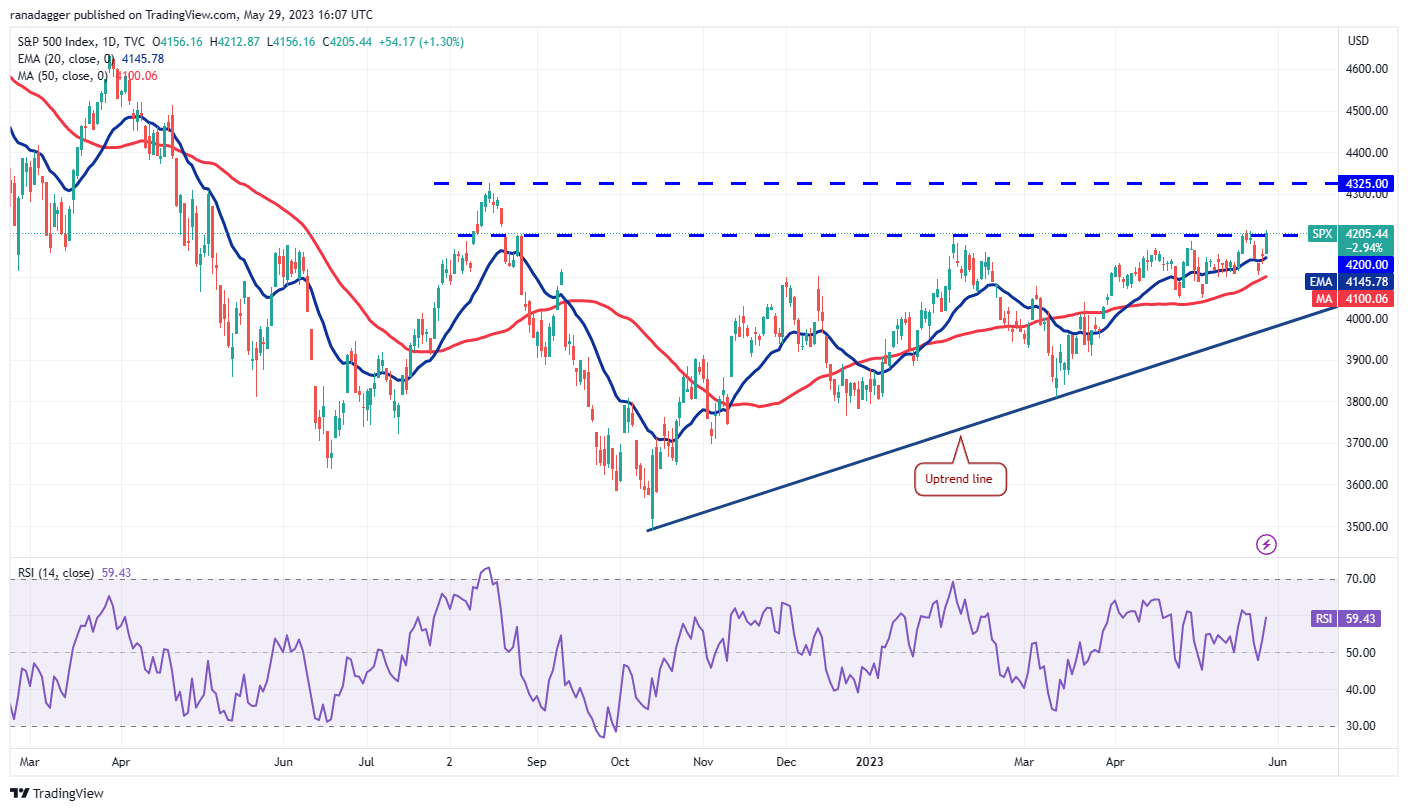Open the USD currency selector
1408x811 pixels.
1358,41
